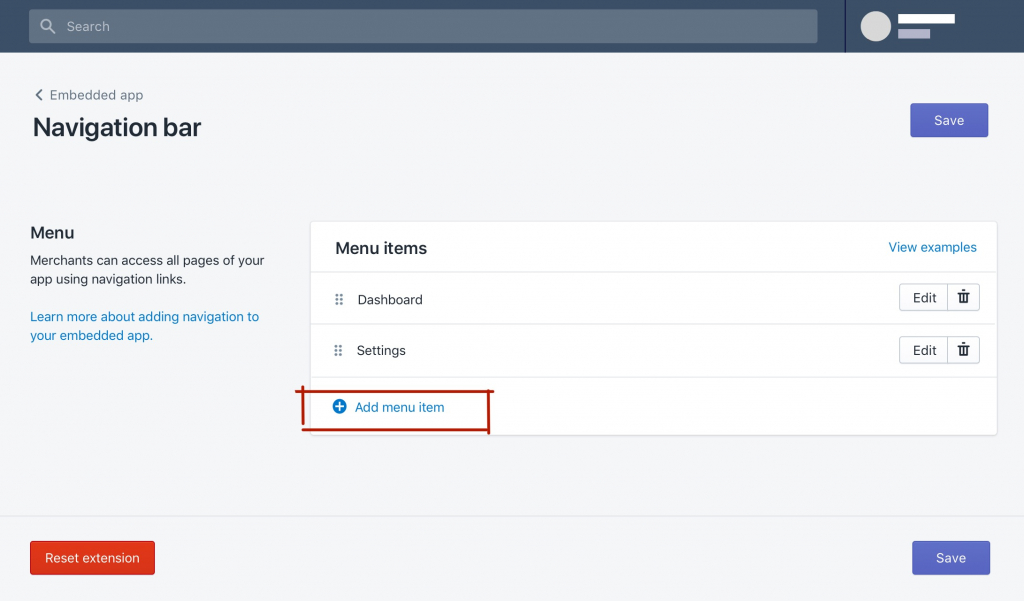The image size is (1024, 601).
Task: Focus the Search input field
Action: (423, 26)
